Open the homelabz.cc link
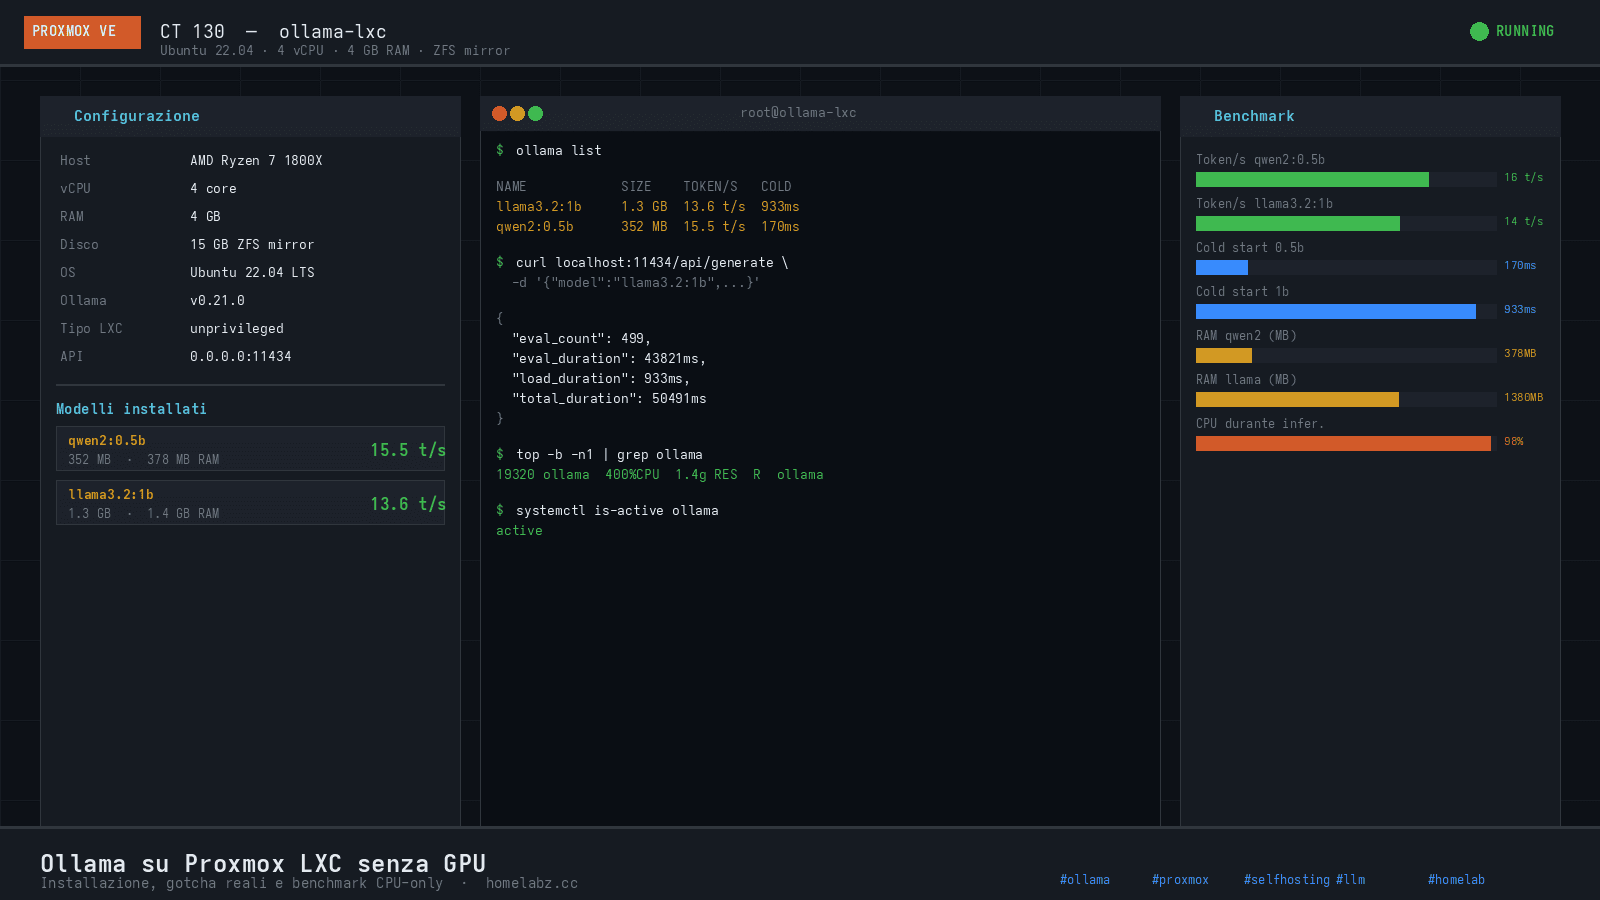This screenshot has width=1600, height=900. (532, 883)
